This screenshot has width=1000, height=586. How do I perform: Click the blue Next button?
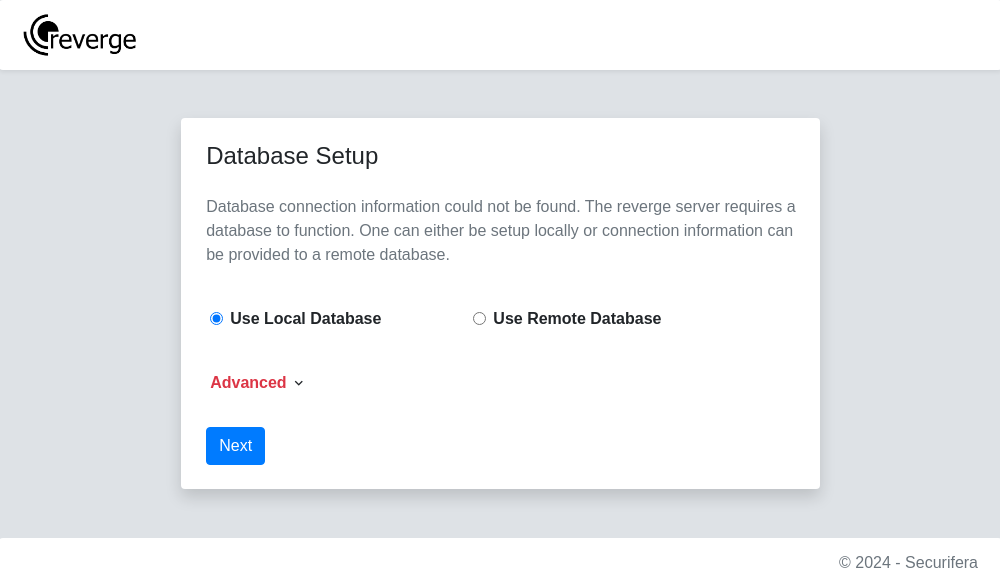tap(235, 446)
